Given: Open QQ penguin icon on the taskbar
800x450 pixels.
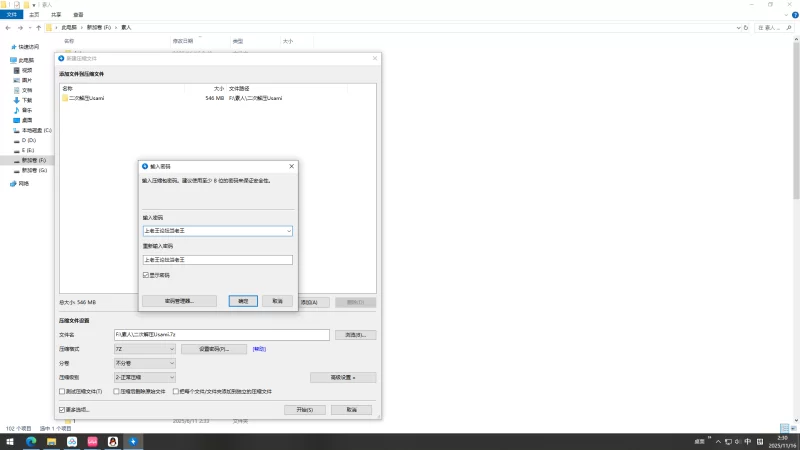Looking at the screenshot, I should pyautogui.click(x=113, y=442).
